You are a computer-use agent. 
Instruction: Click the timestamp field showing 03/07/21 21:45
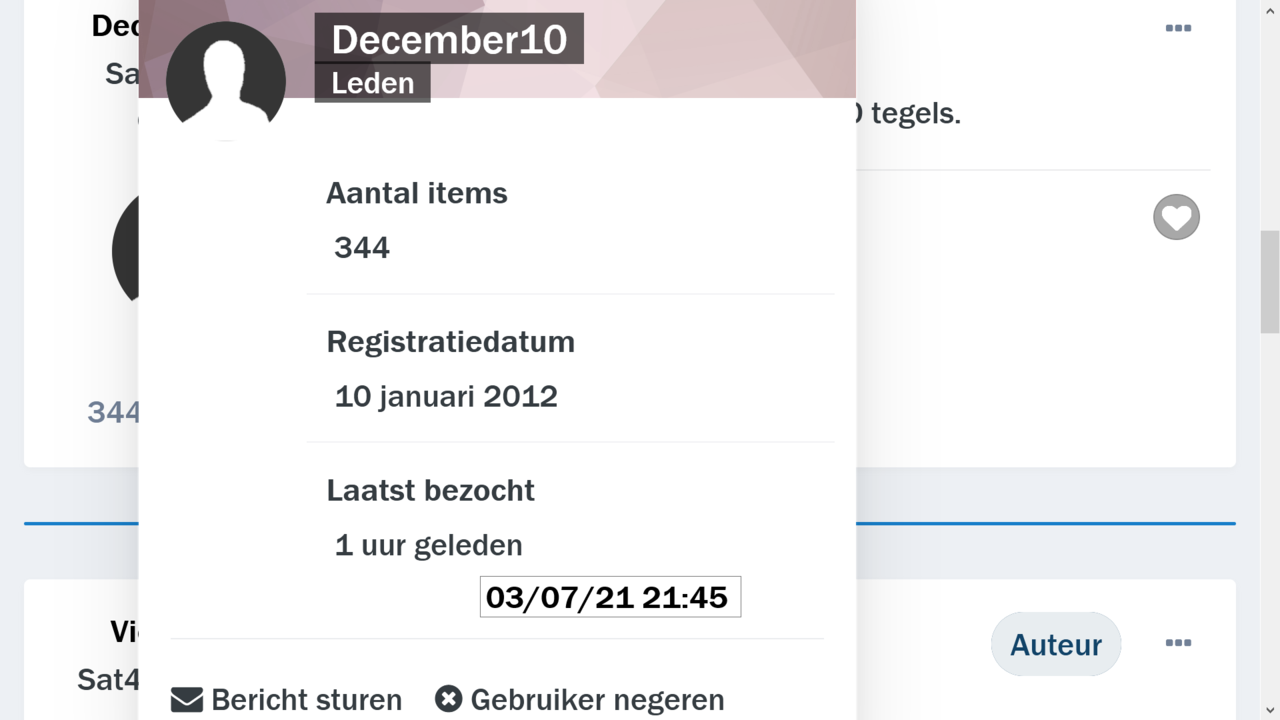click(x=610, y=596)
